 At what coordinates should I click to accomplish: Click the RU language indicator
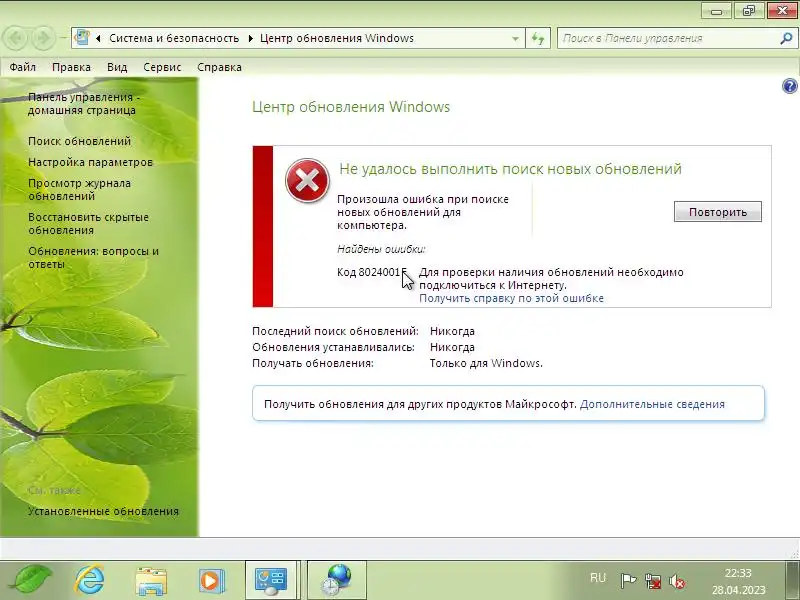597,578
